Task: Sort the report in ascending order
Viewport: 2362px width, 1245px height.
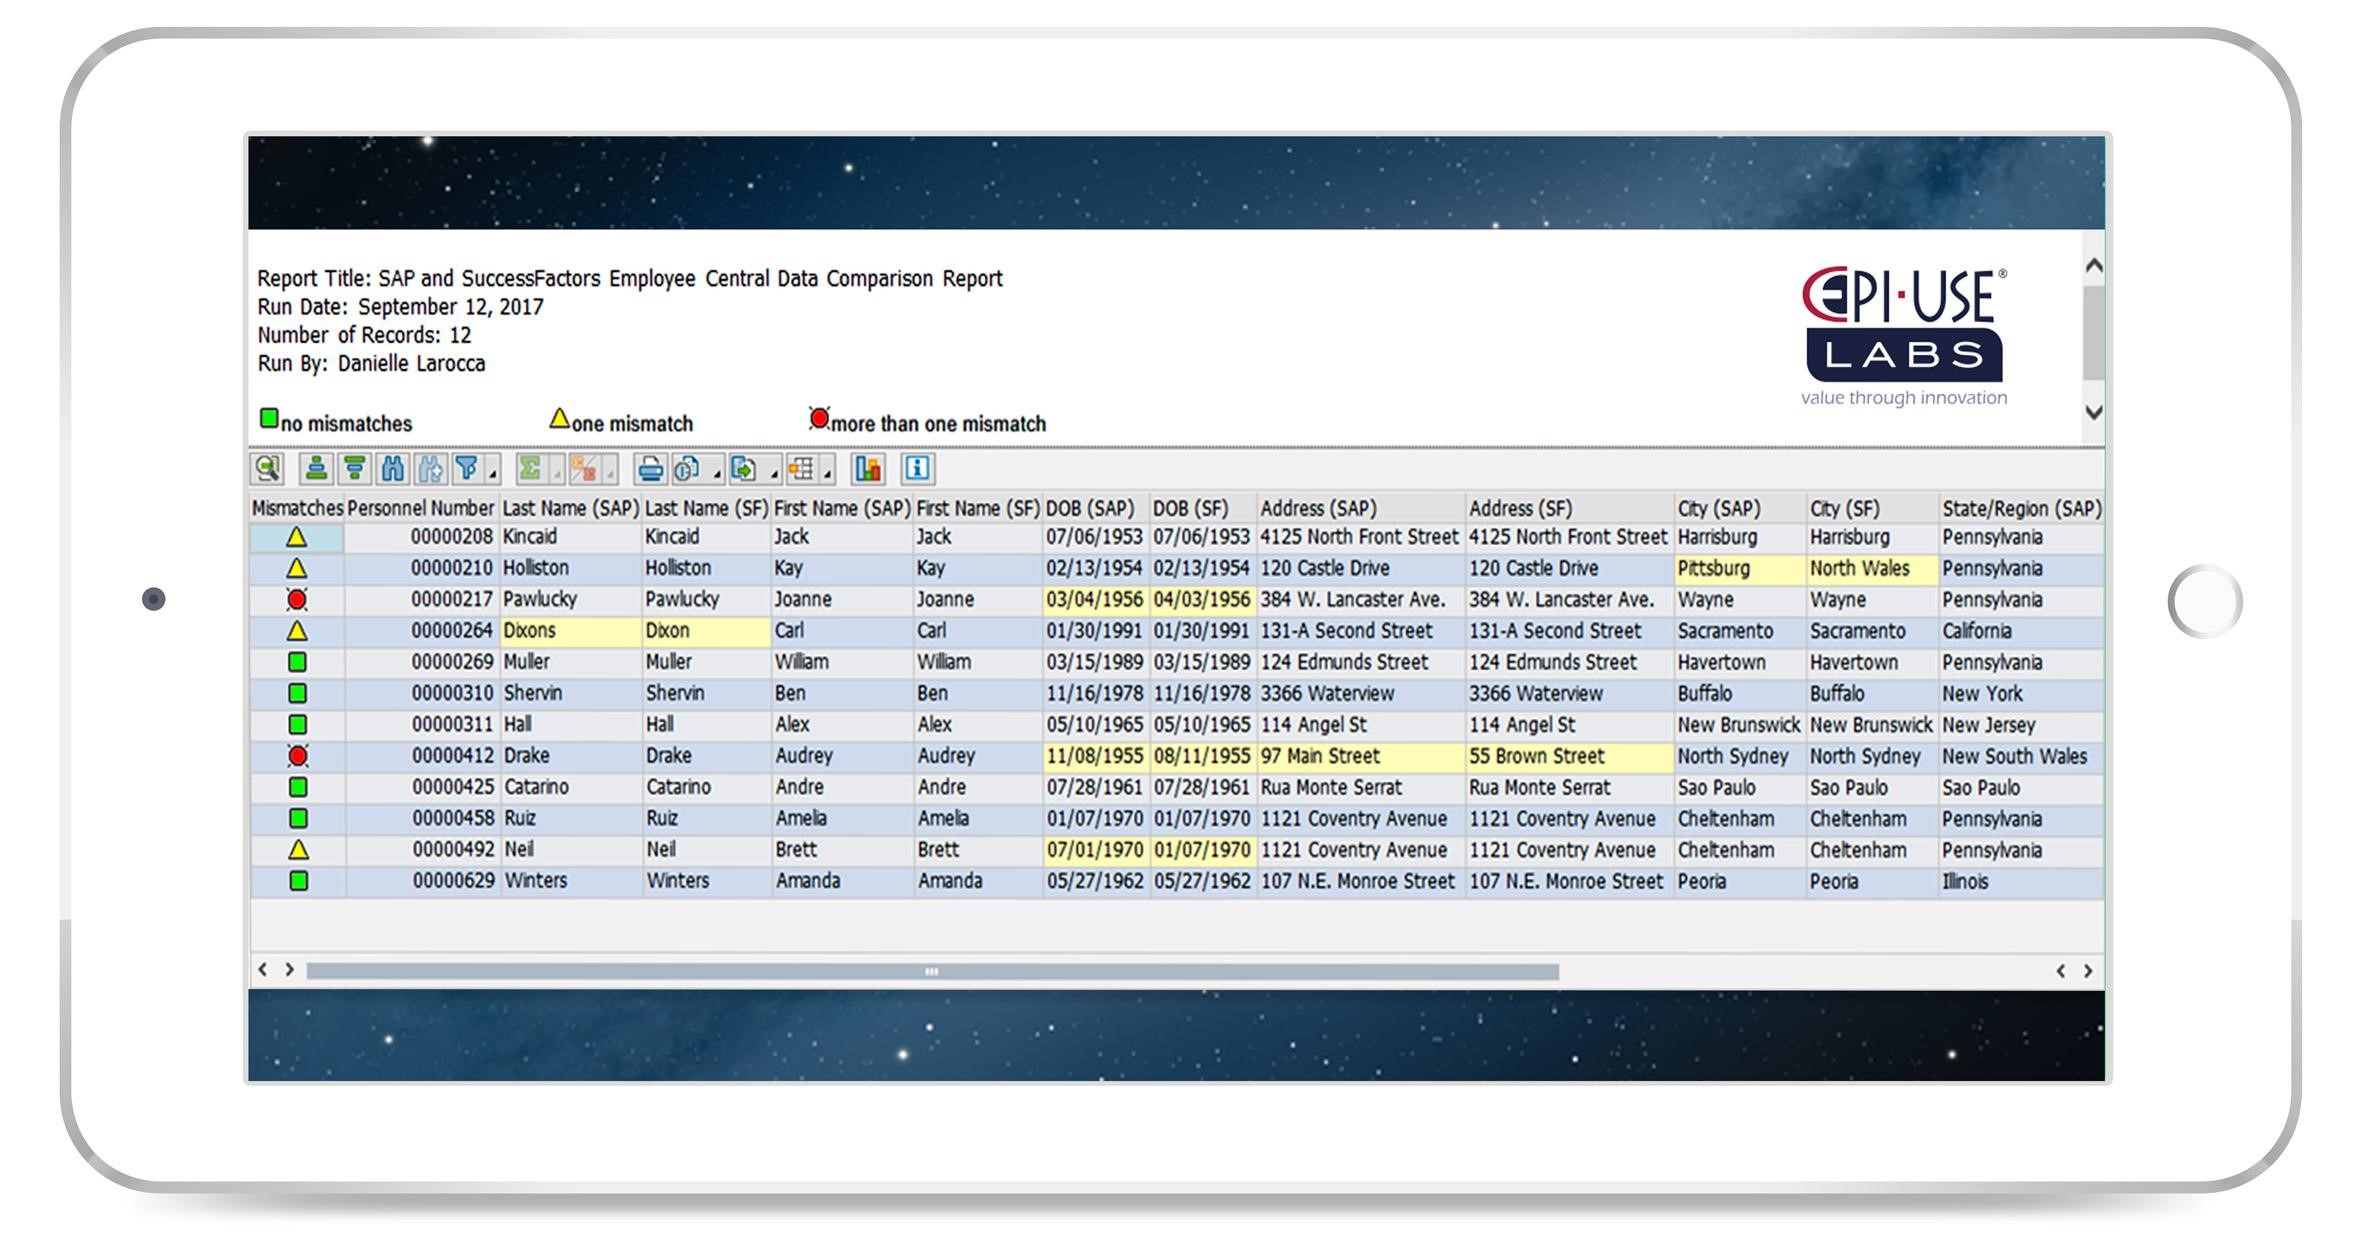Action: click(x=314, y=468)
